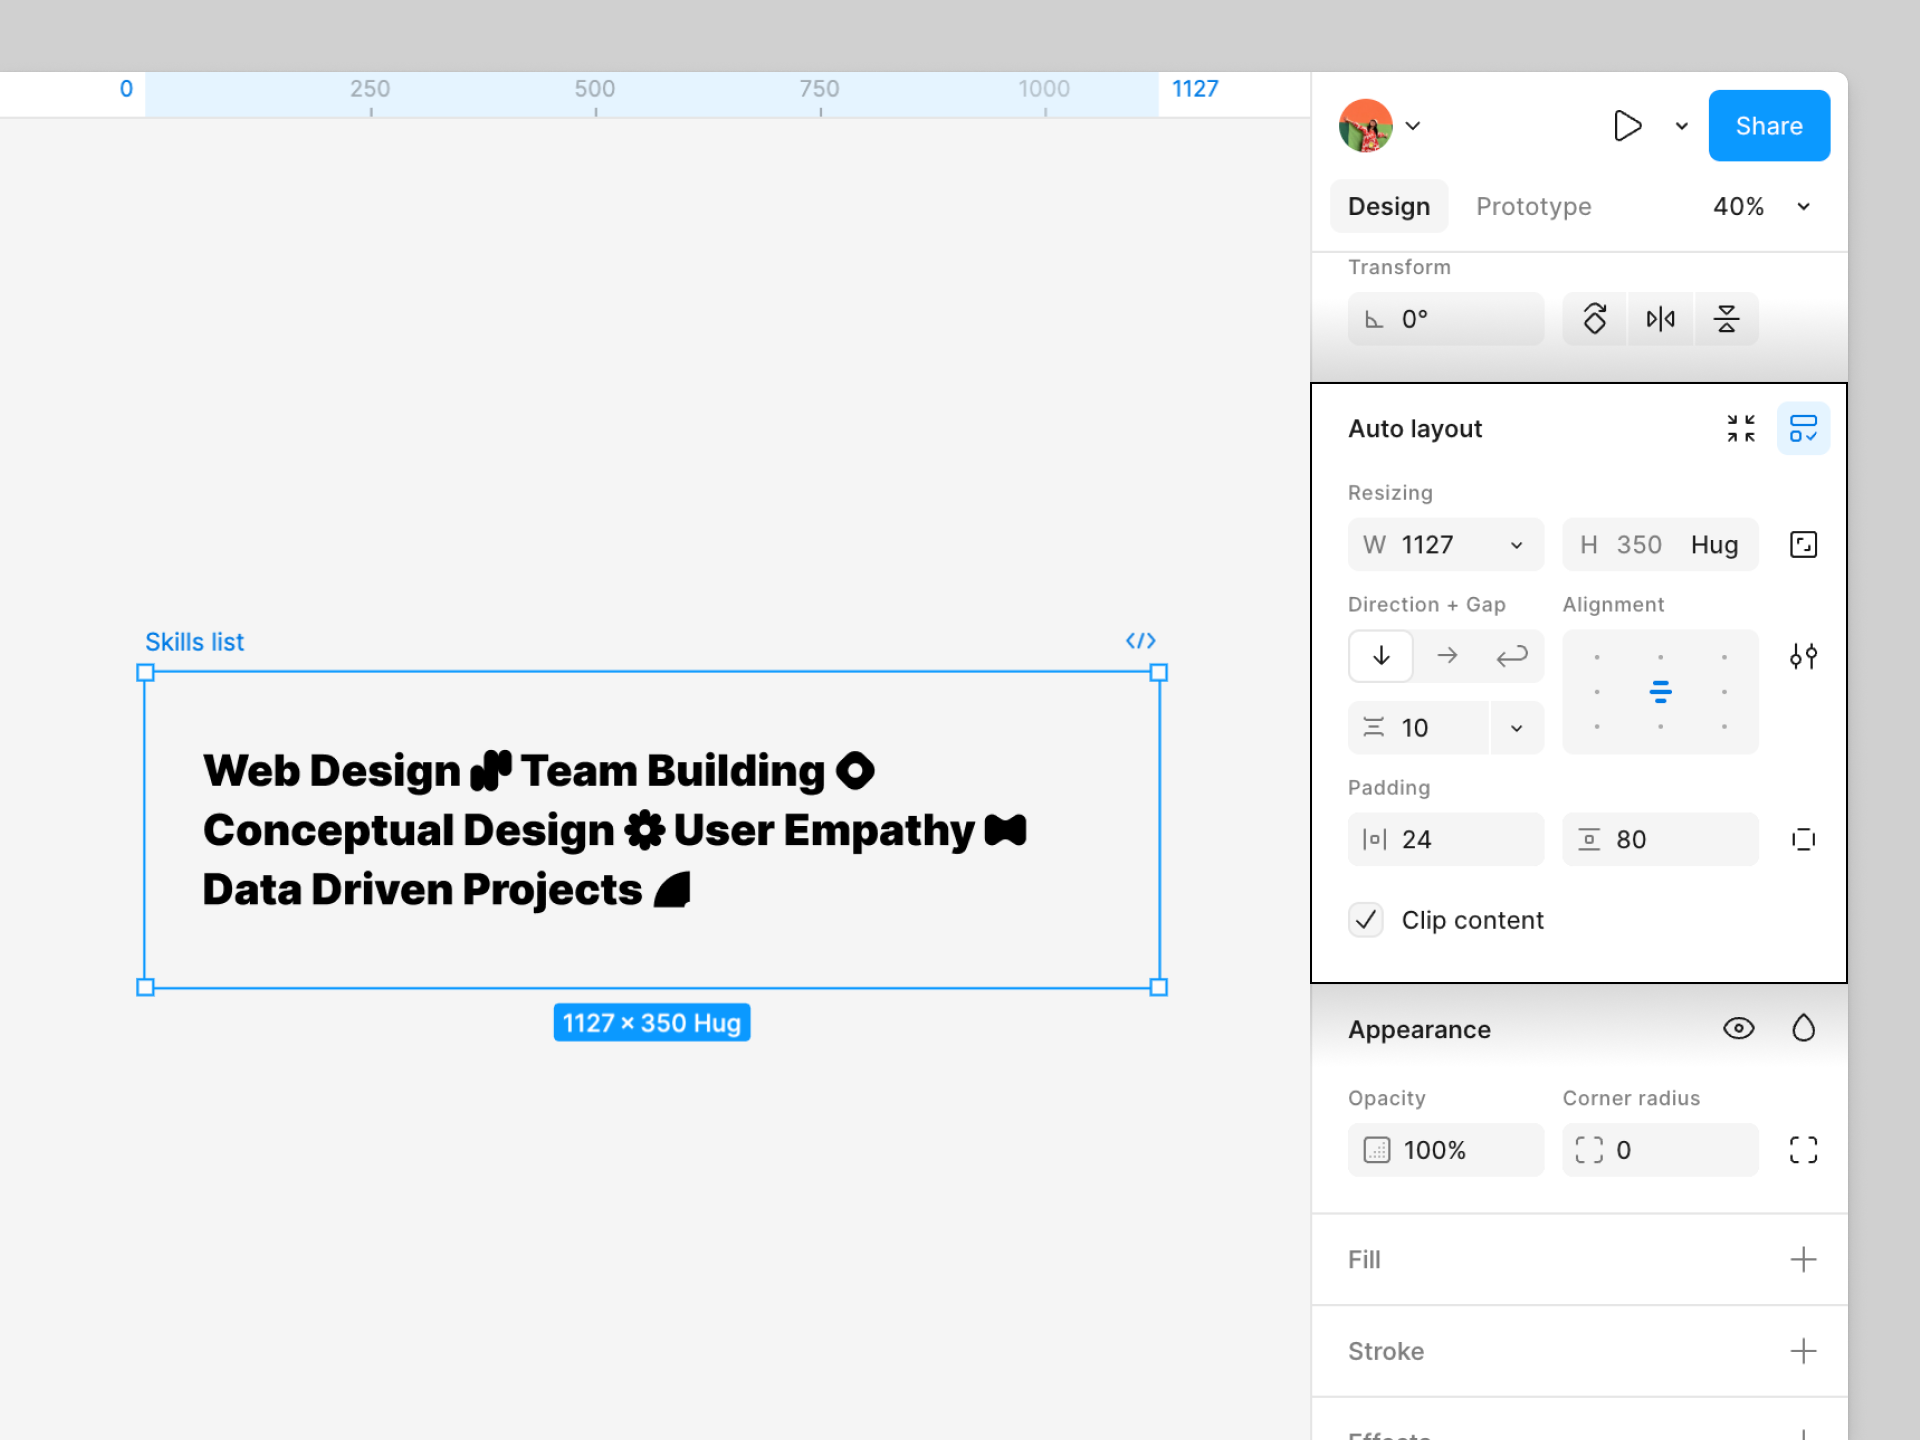Click the top-left selection handle of frame
The image size is (1920, 1440).
point(145,673)
